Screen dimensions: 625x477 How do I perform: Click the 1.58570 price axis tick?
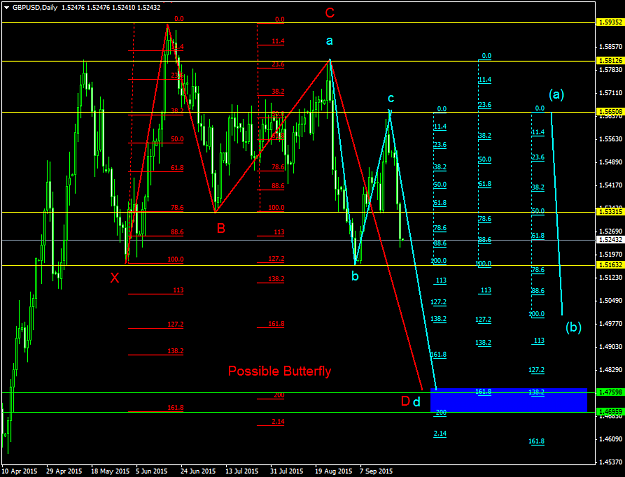[610, 47]
